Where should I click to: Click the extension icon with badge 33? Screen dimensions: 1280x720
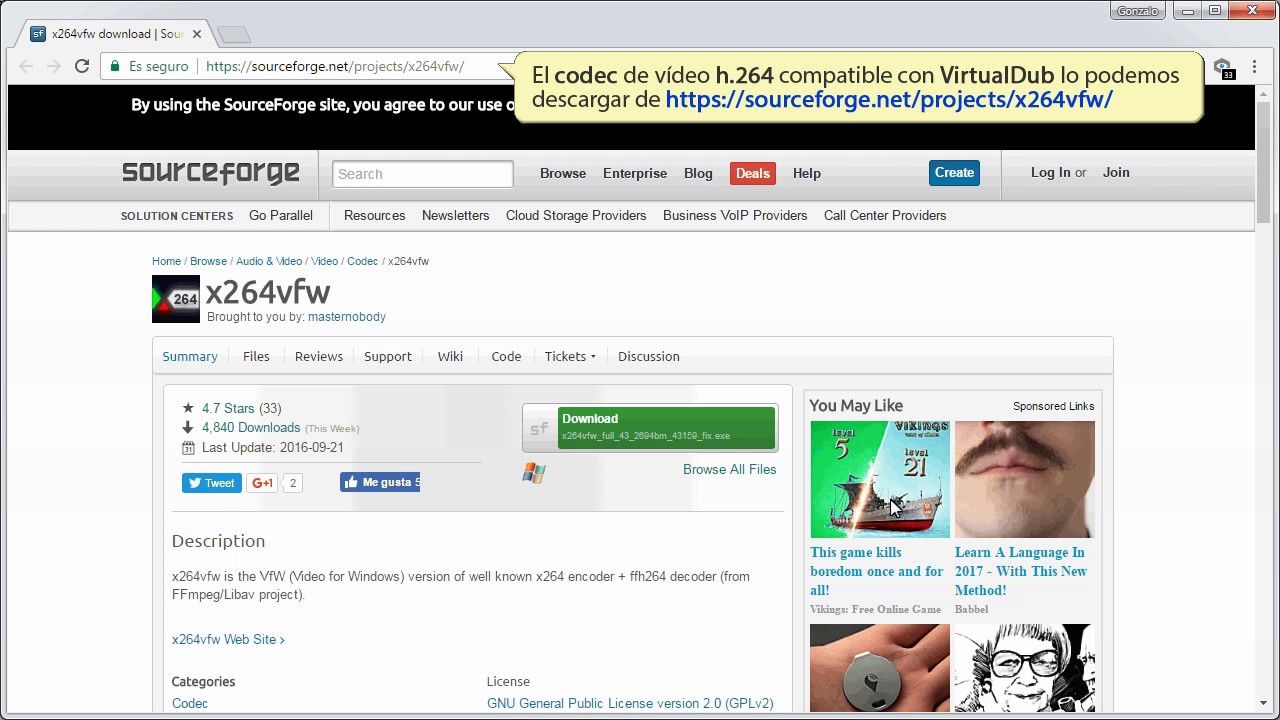[x=1223, y=68]
